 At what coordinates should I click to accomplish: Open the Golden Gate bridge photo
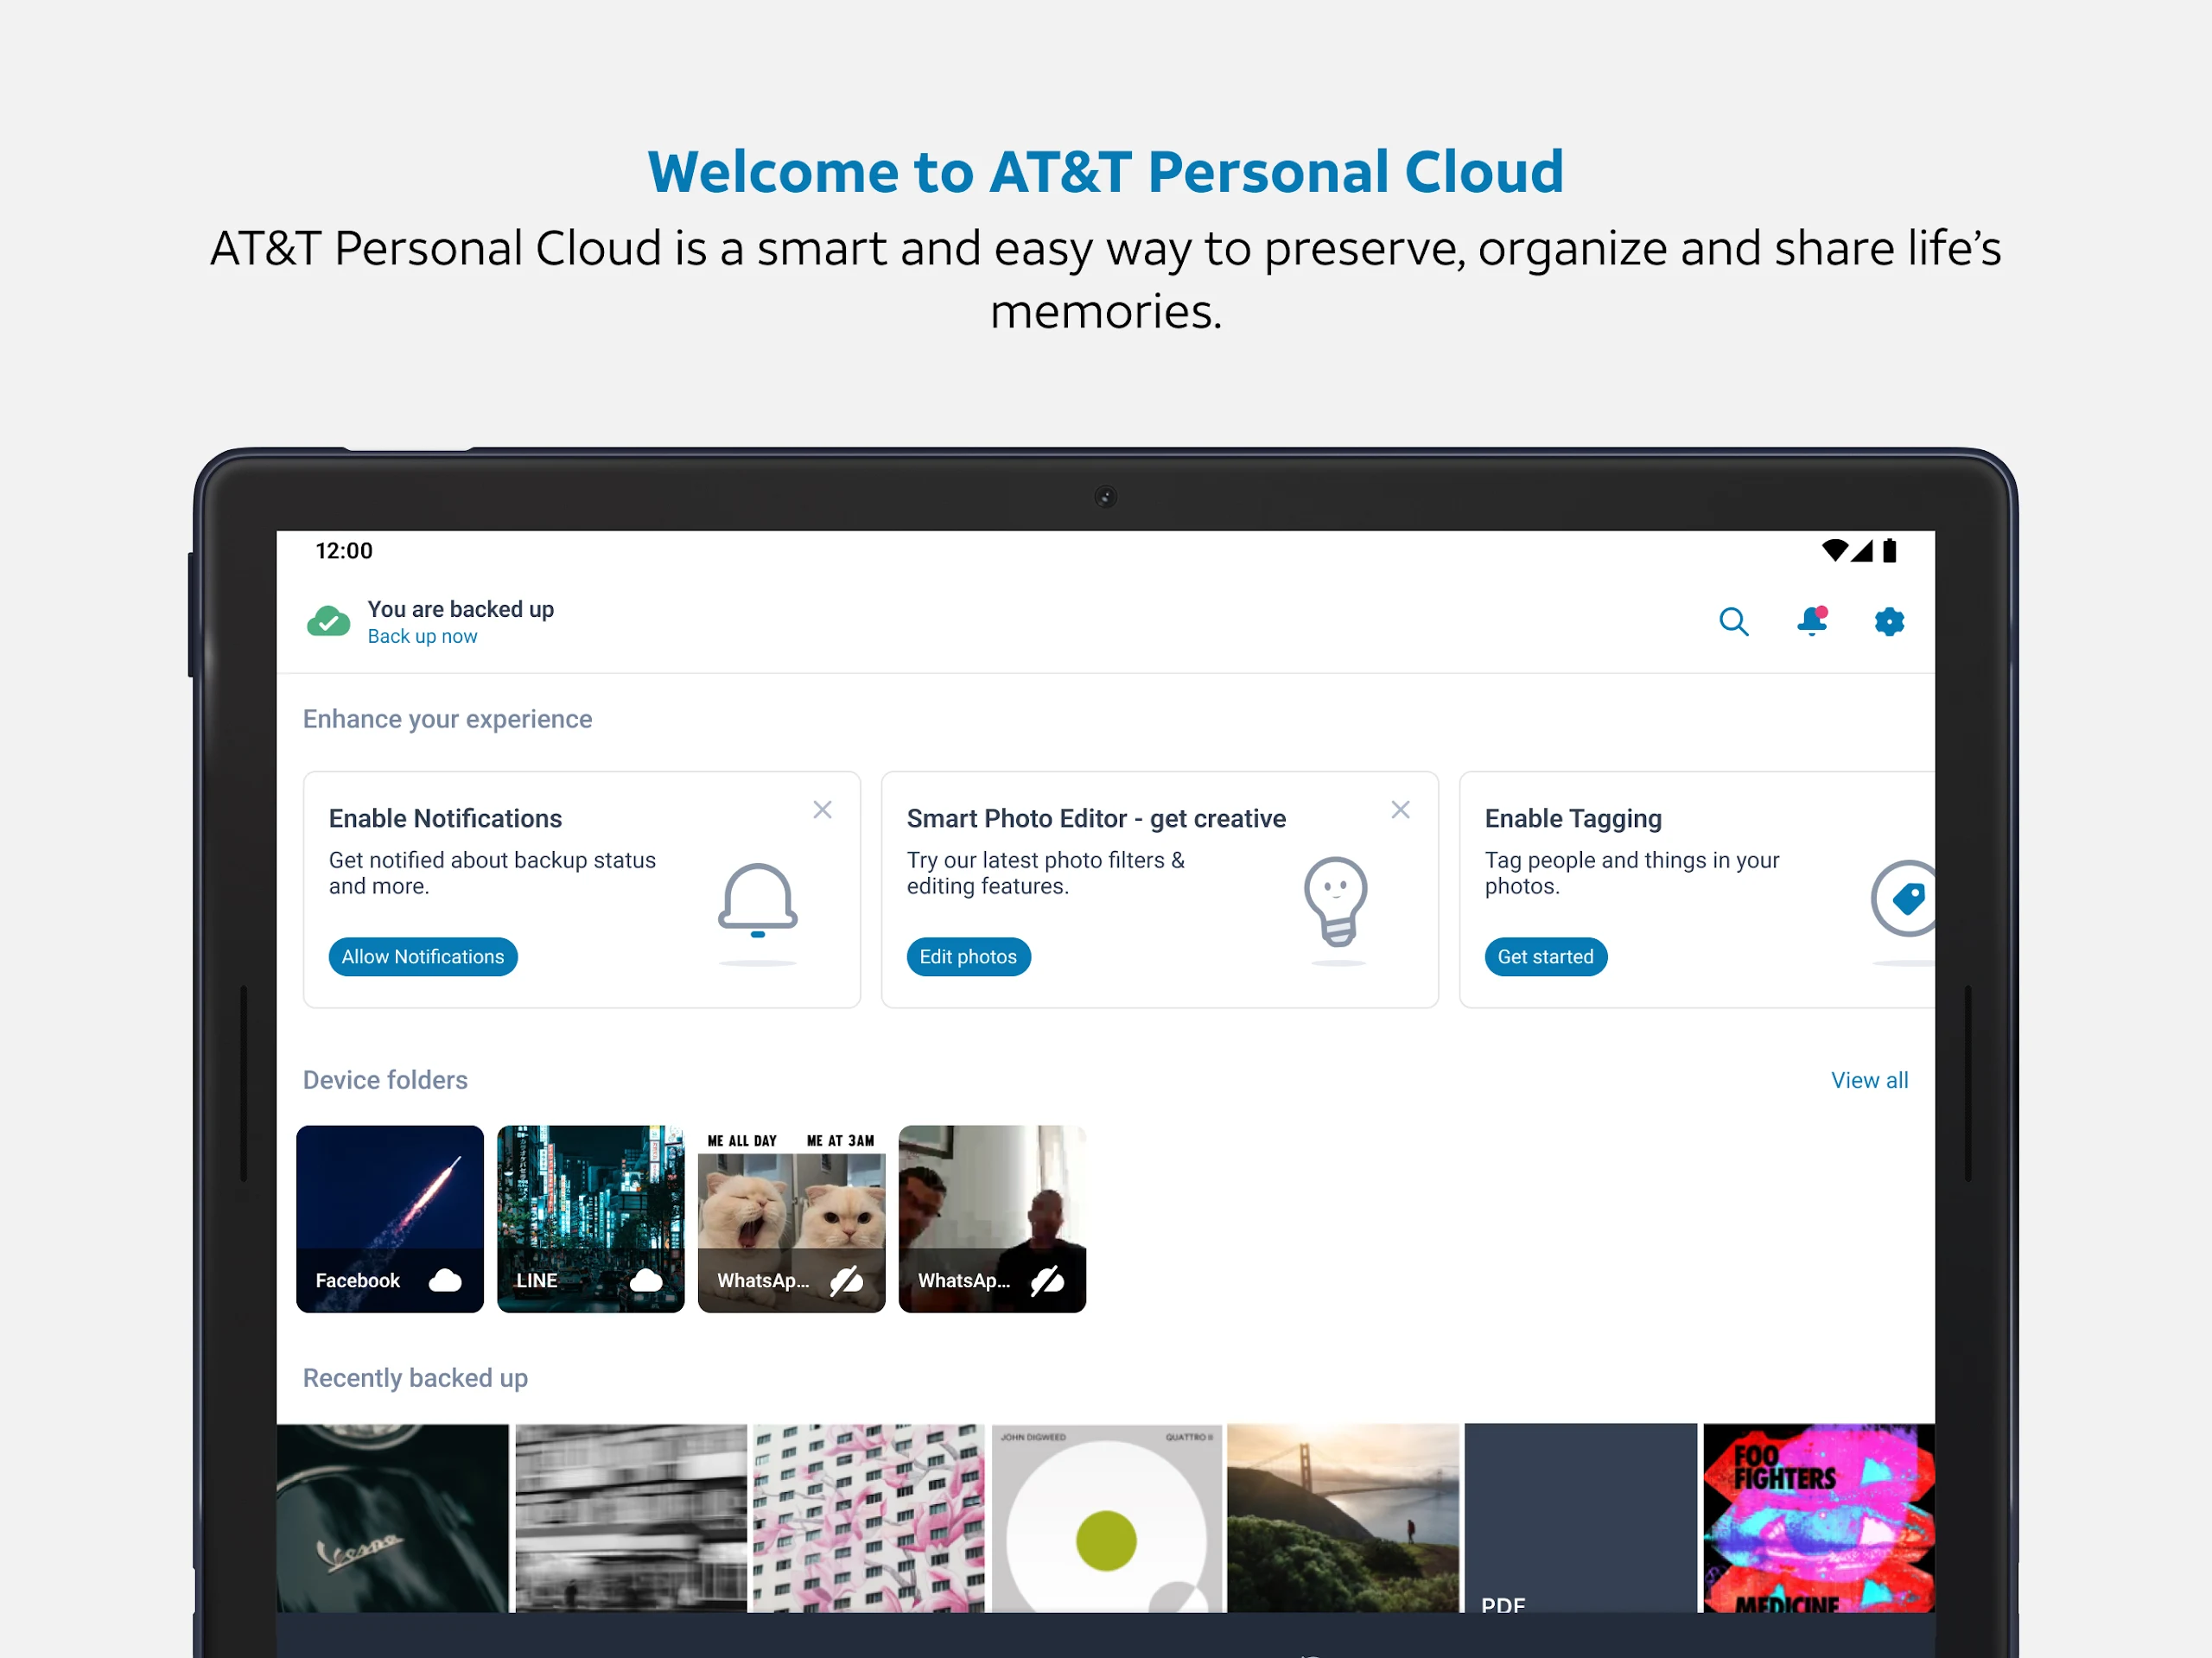[x=1344, y=1518]
